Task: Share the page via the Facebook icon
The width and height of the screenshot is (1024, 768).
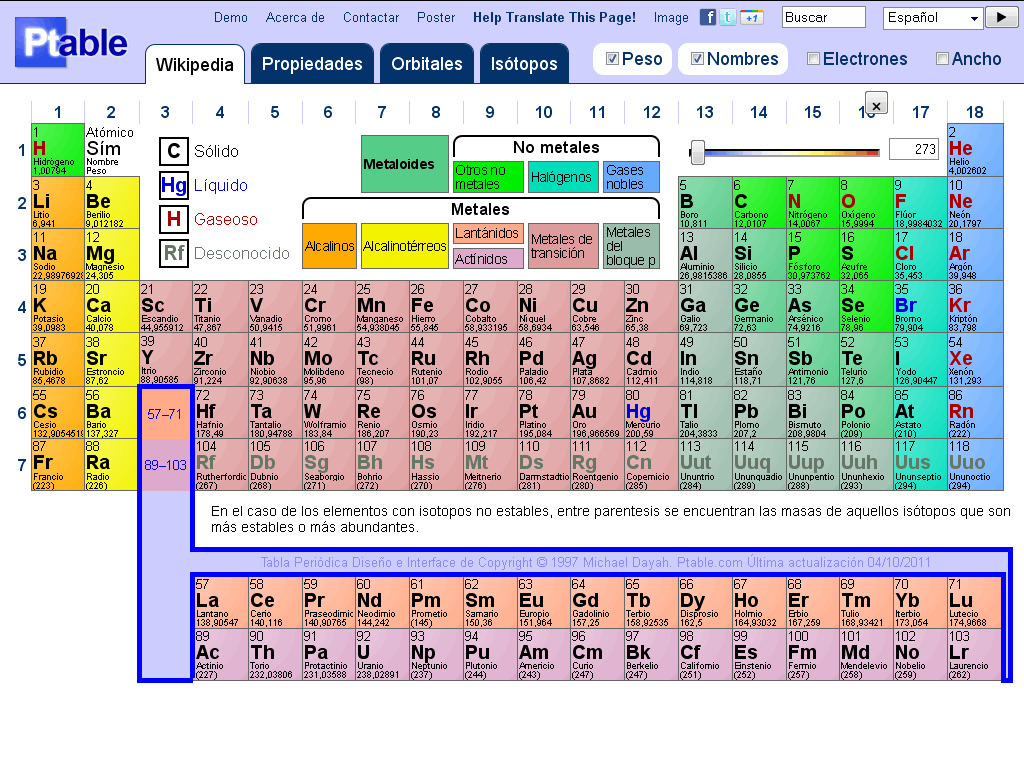Action: 706,17
